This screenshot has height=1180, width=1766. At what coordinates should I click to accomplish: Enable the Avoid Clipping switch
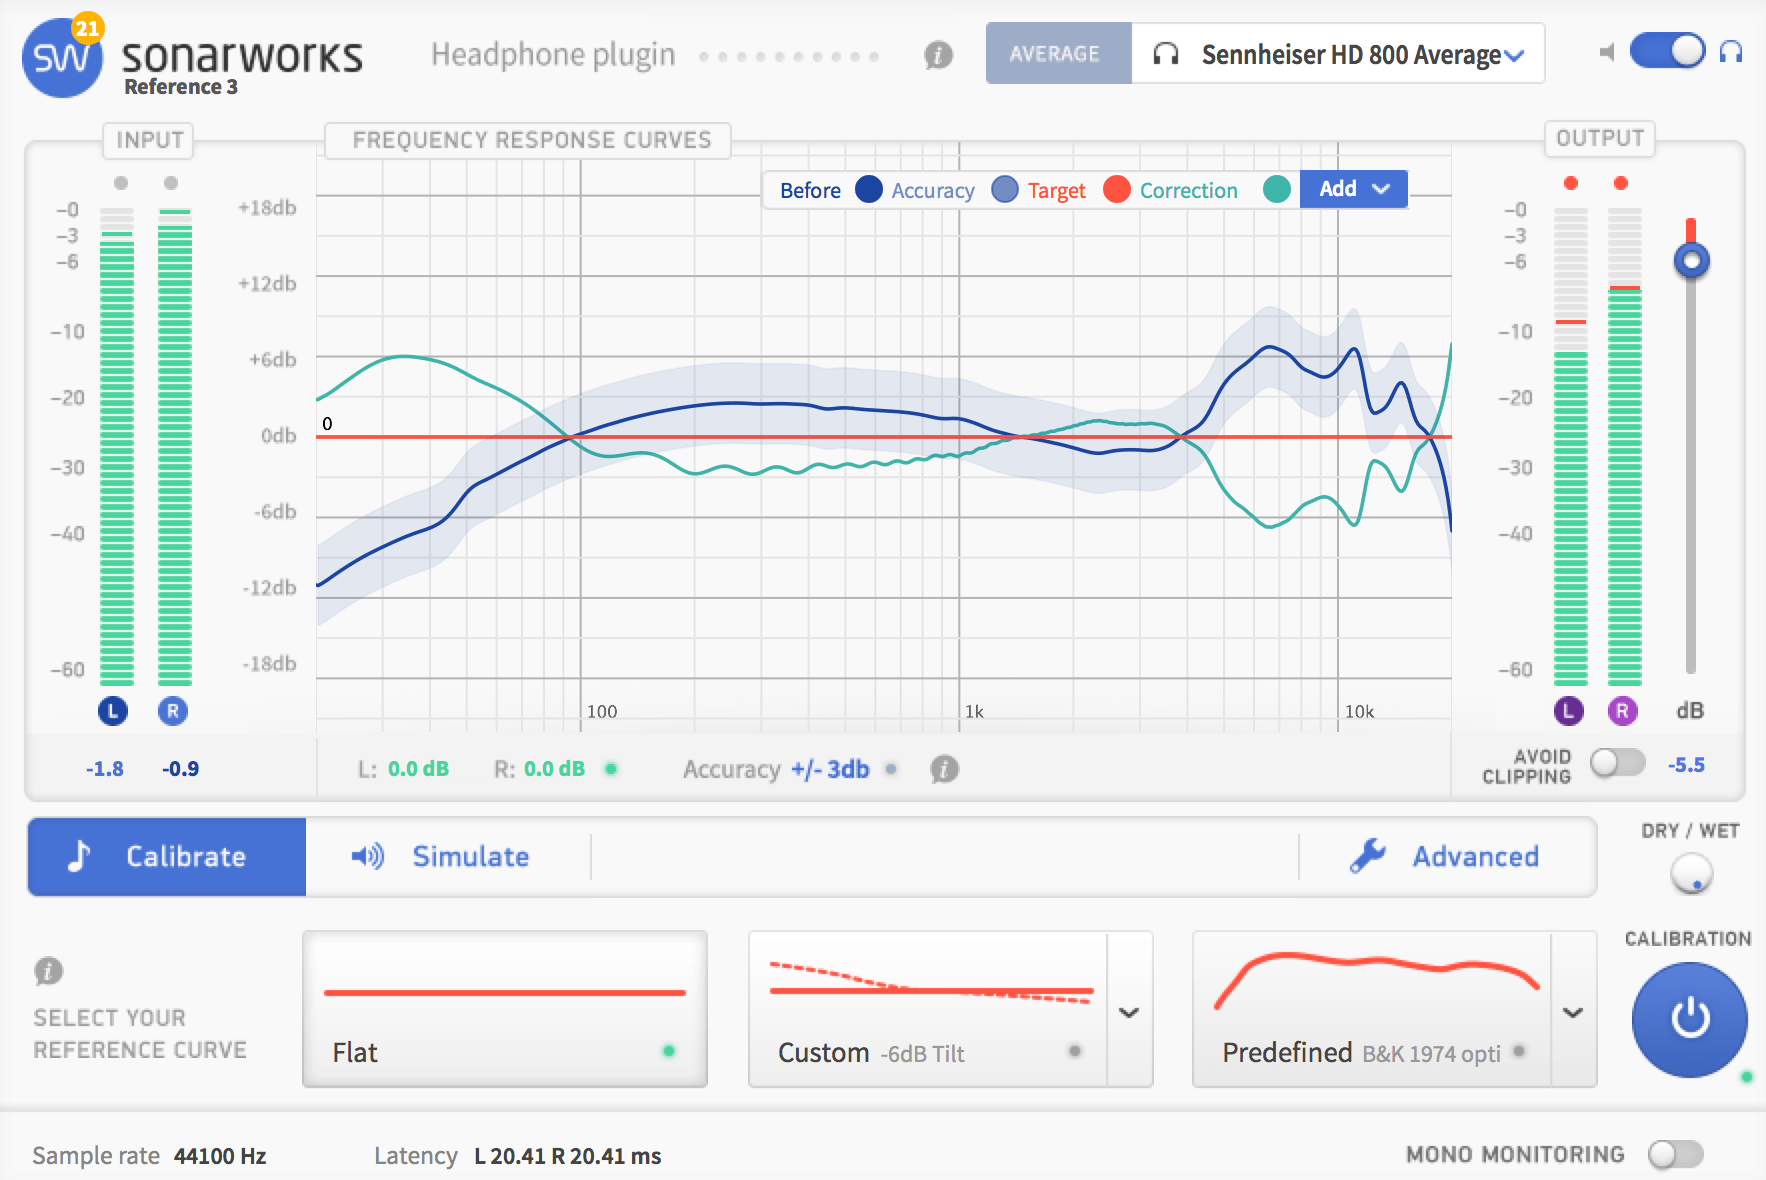coord(1617,764)
